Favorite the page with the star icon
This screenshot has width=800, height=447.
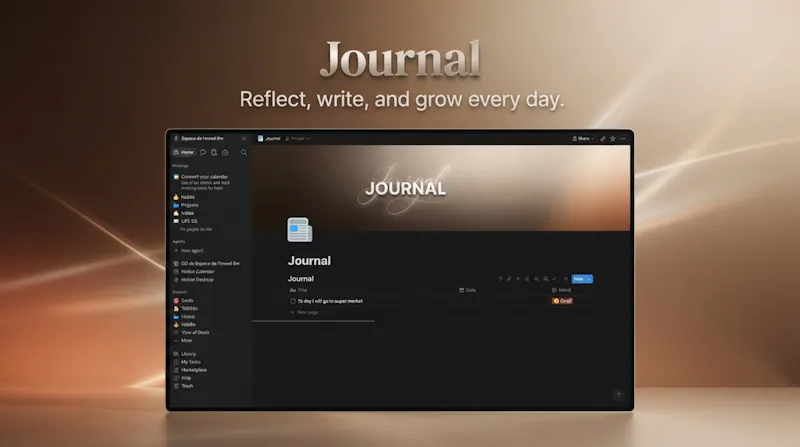coord(613,138)
